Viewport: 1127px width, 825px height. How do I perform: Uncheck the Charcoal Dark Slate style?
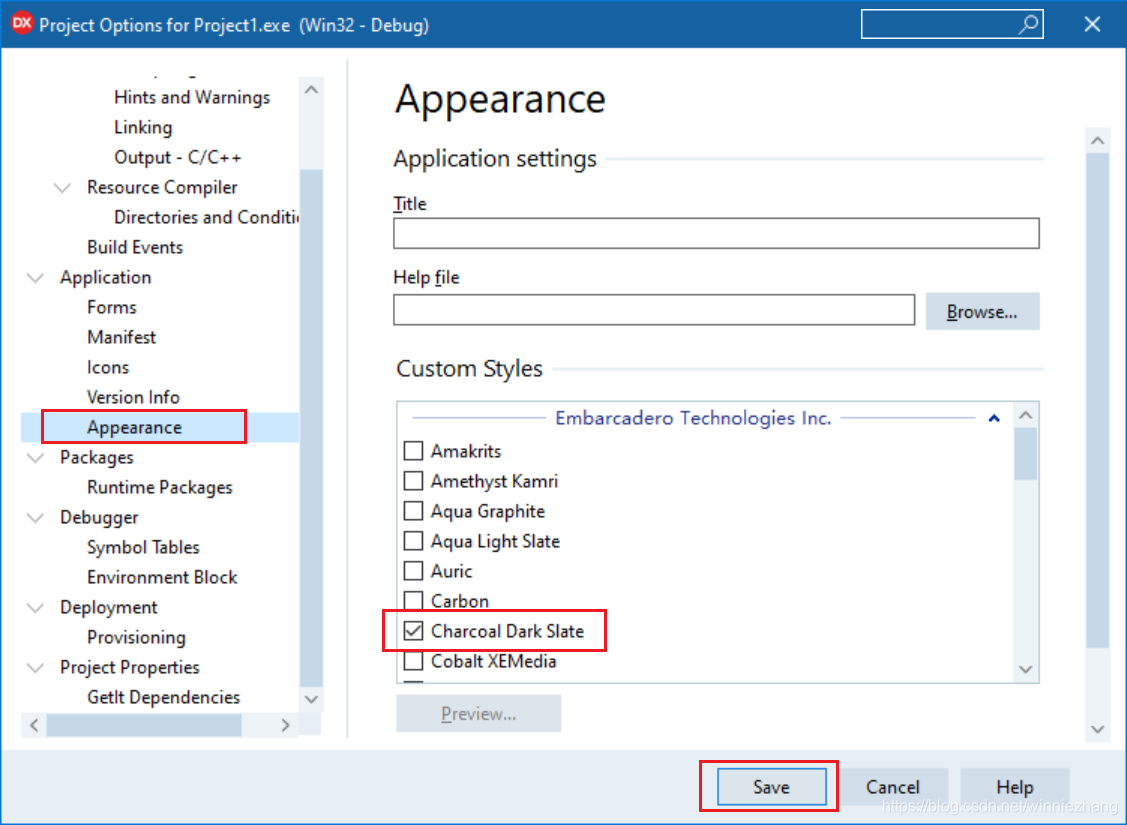(413, 631)
